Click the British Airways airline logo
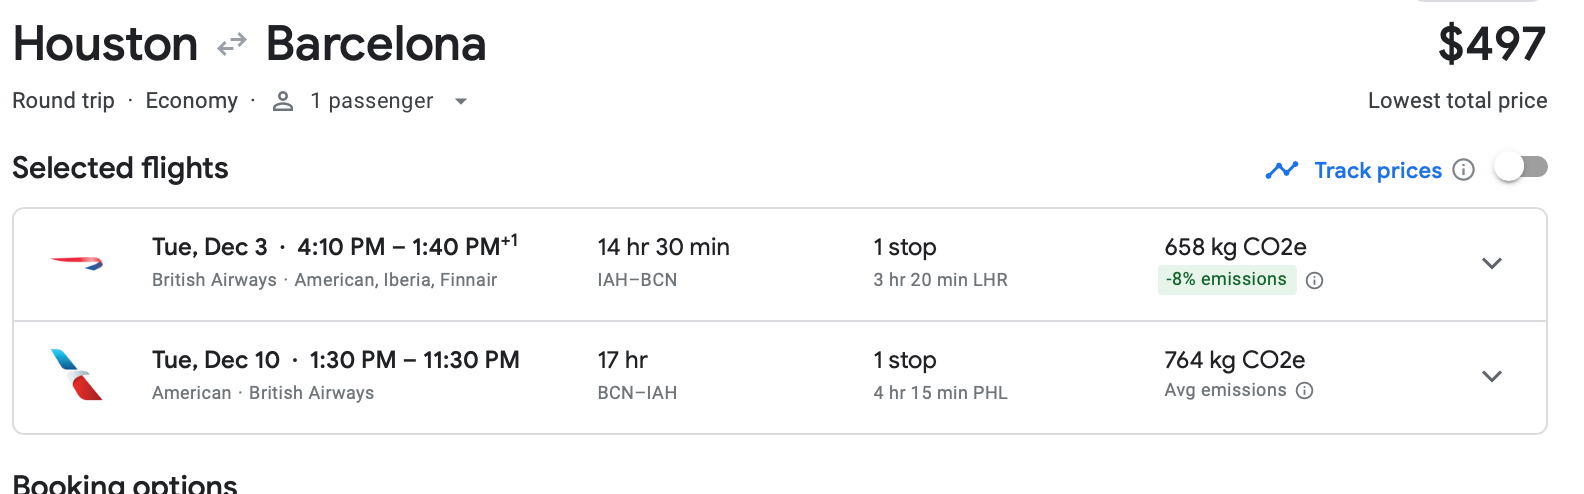 pyautogui.click(x=77, y=263)
